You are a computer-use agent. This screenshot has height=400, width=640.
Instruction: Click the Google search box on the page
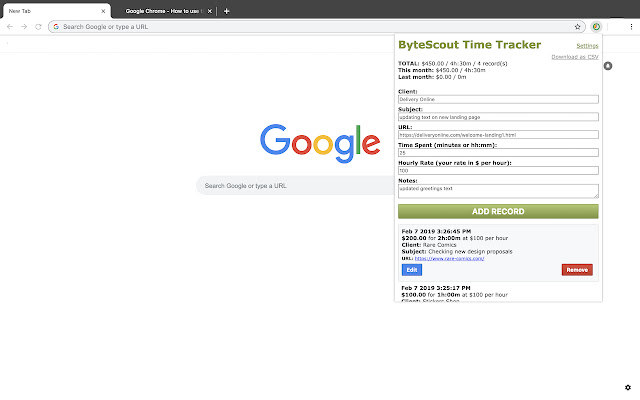click(296, 186)
